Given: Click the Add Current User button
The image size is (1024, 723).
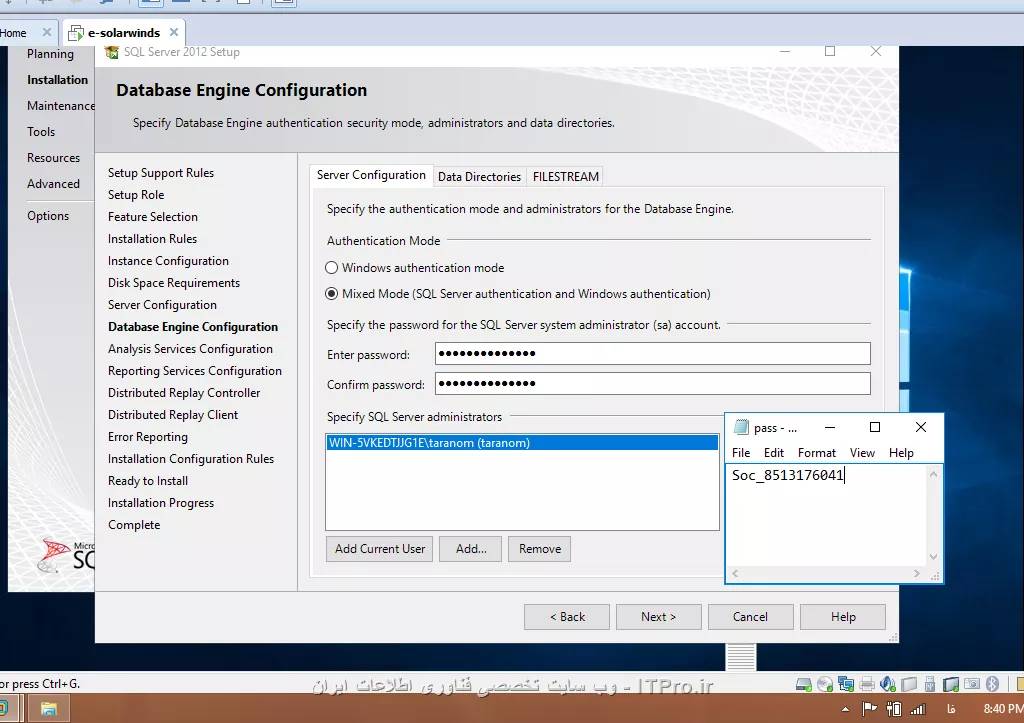Looking at the screenshot, I should (379, 549).
